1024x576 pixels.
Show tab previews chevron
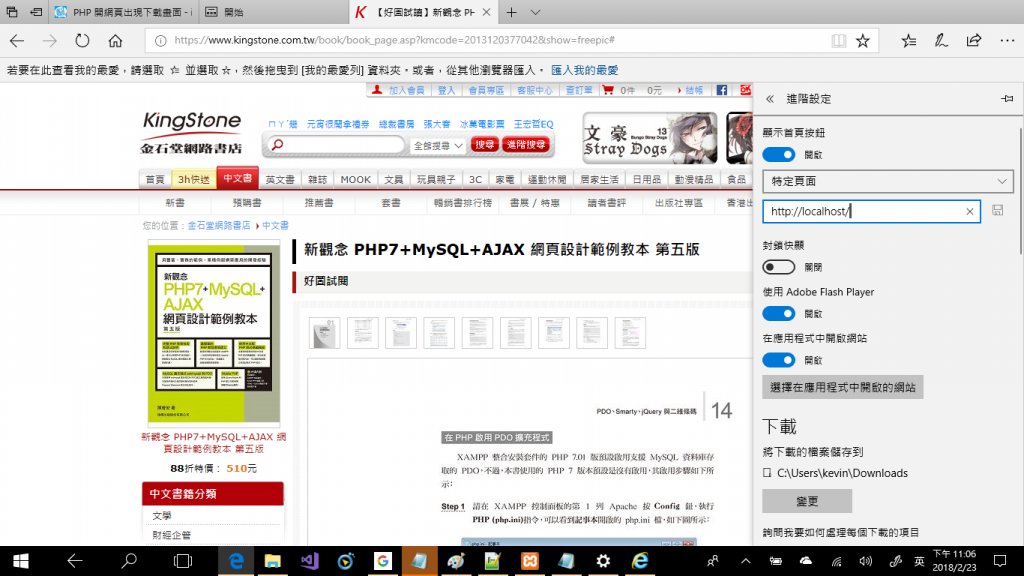click(x=536, y=12)
